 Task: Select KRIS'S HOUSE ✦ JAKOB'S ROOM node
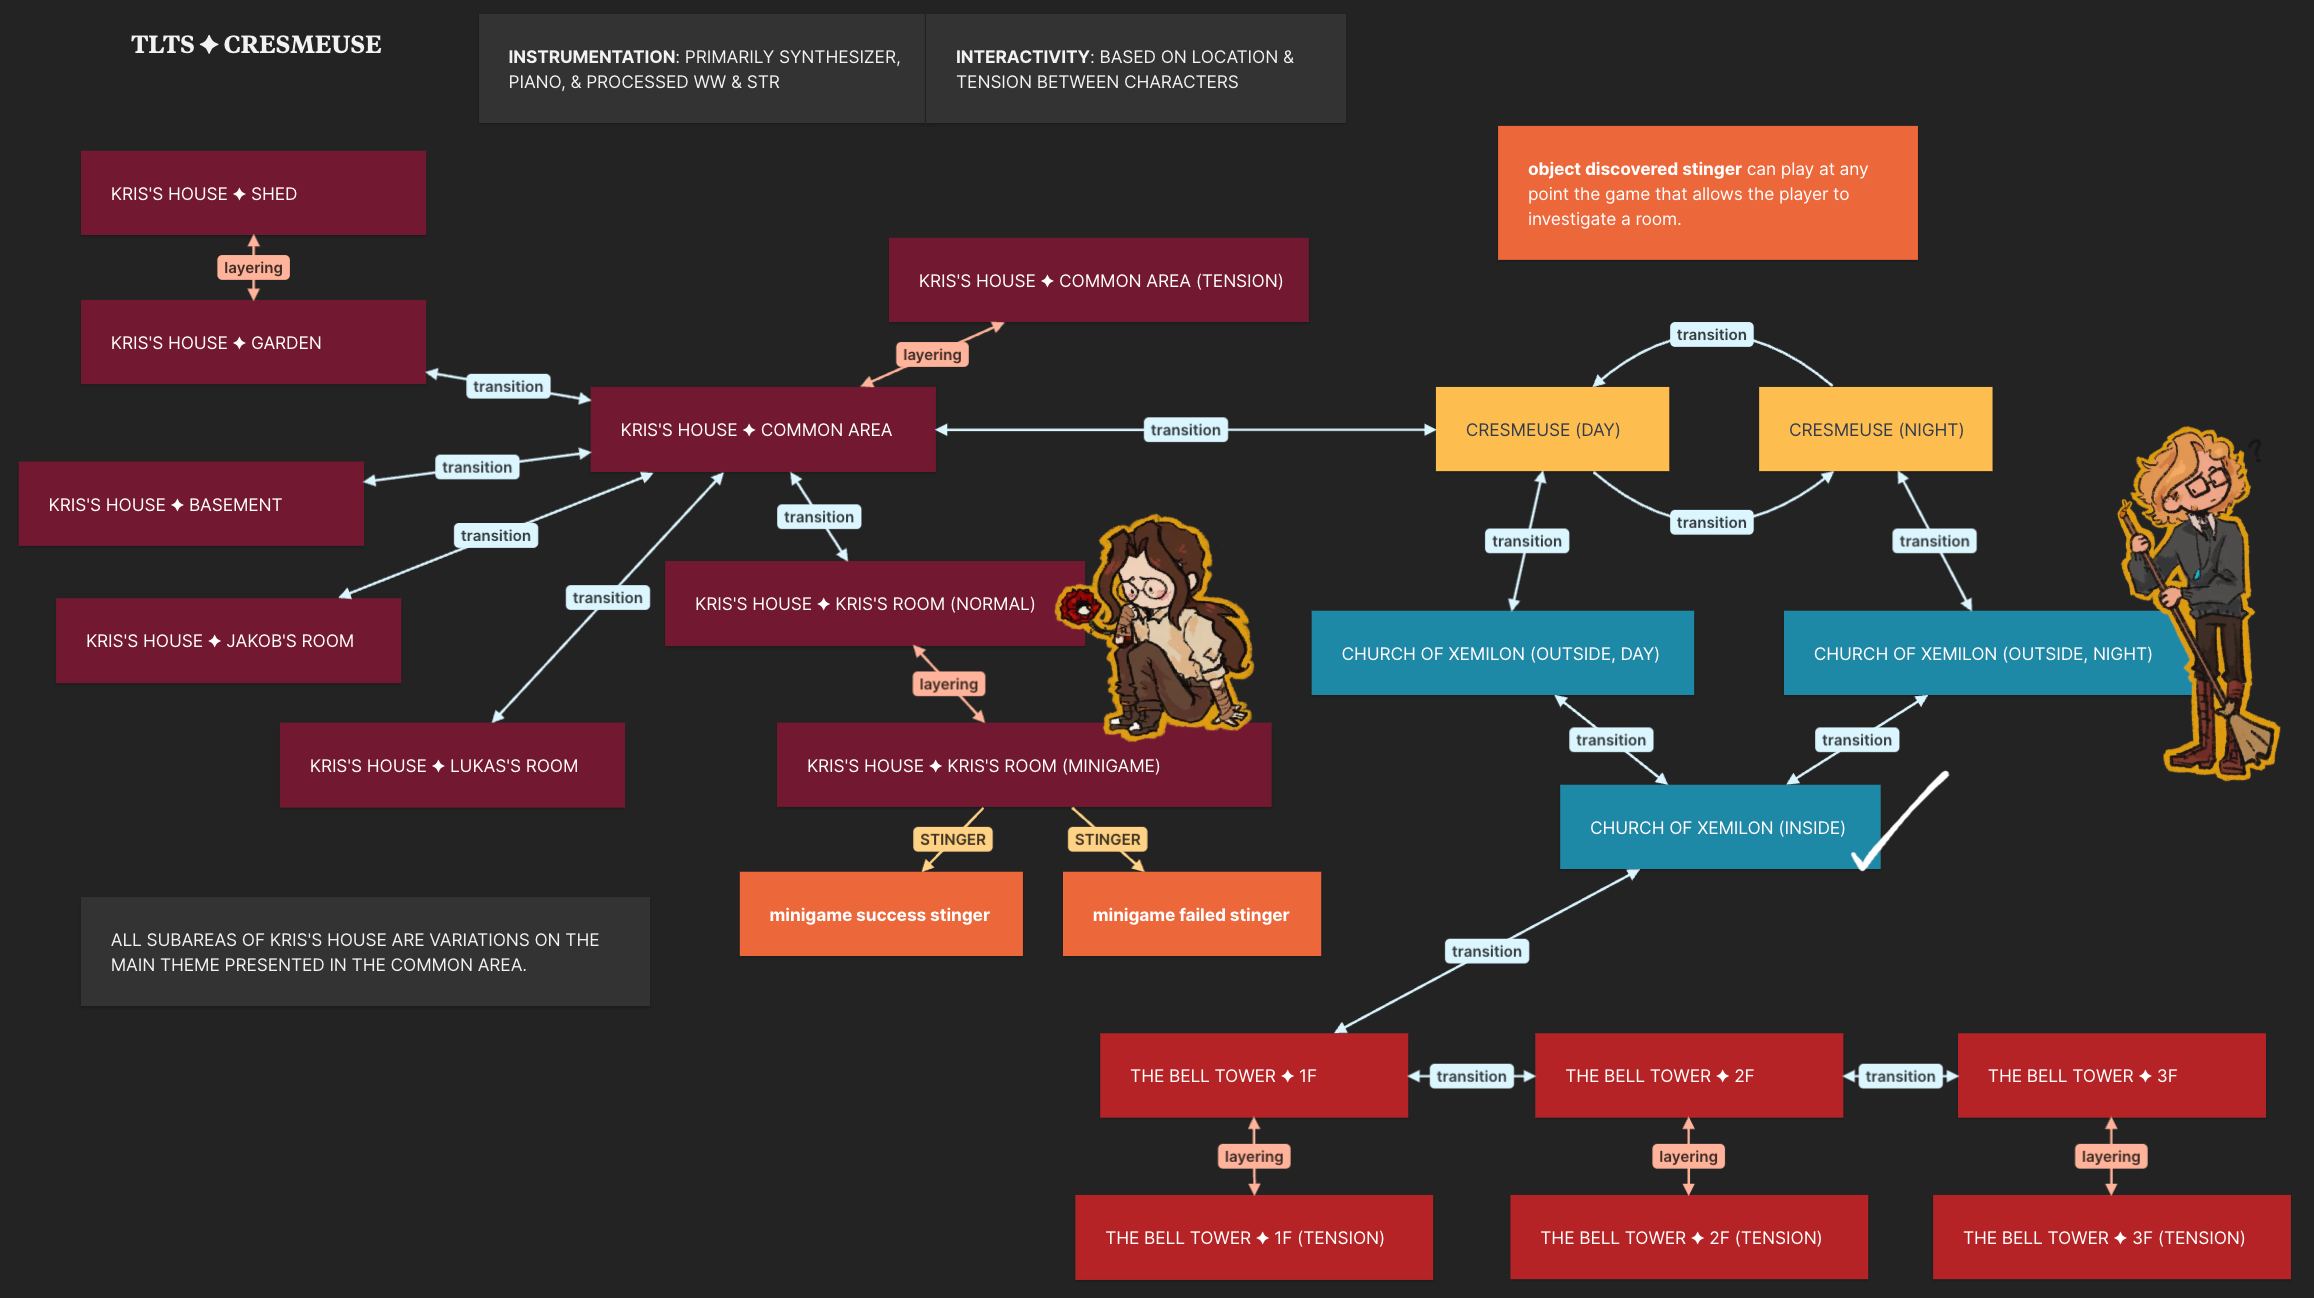coord(228,640)
